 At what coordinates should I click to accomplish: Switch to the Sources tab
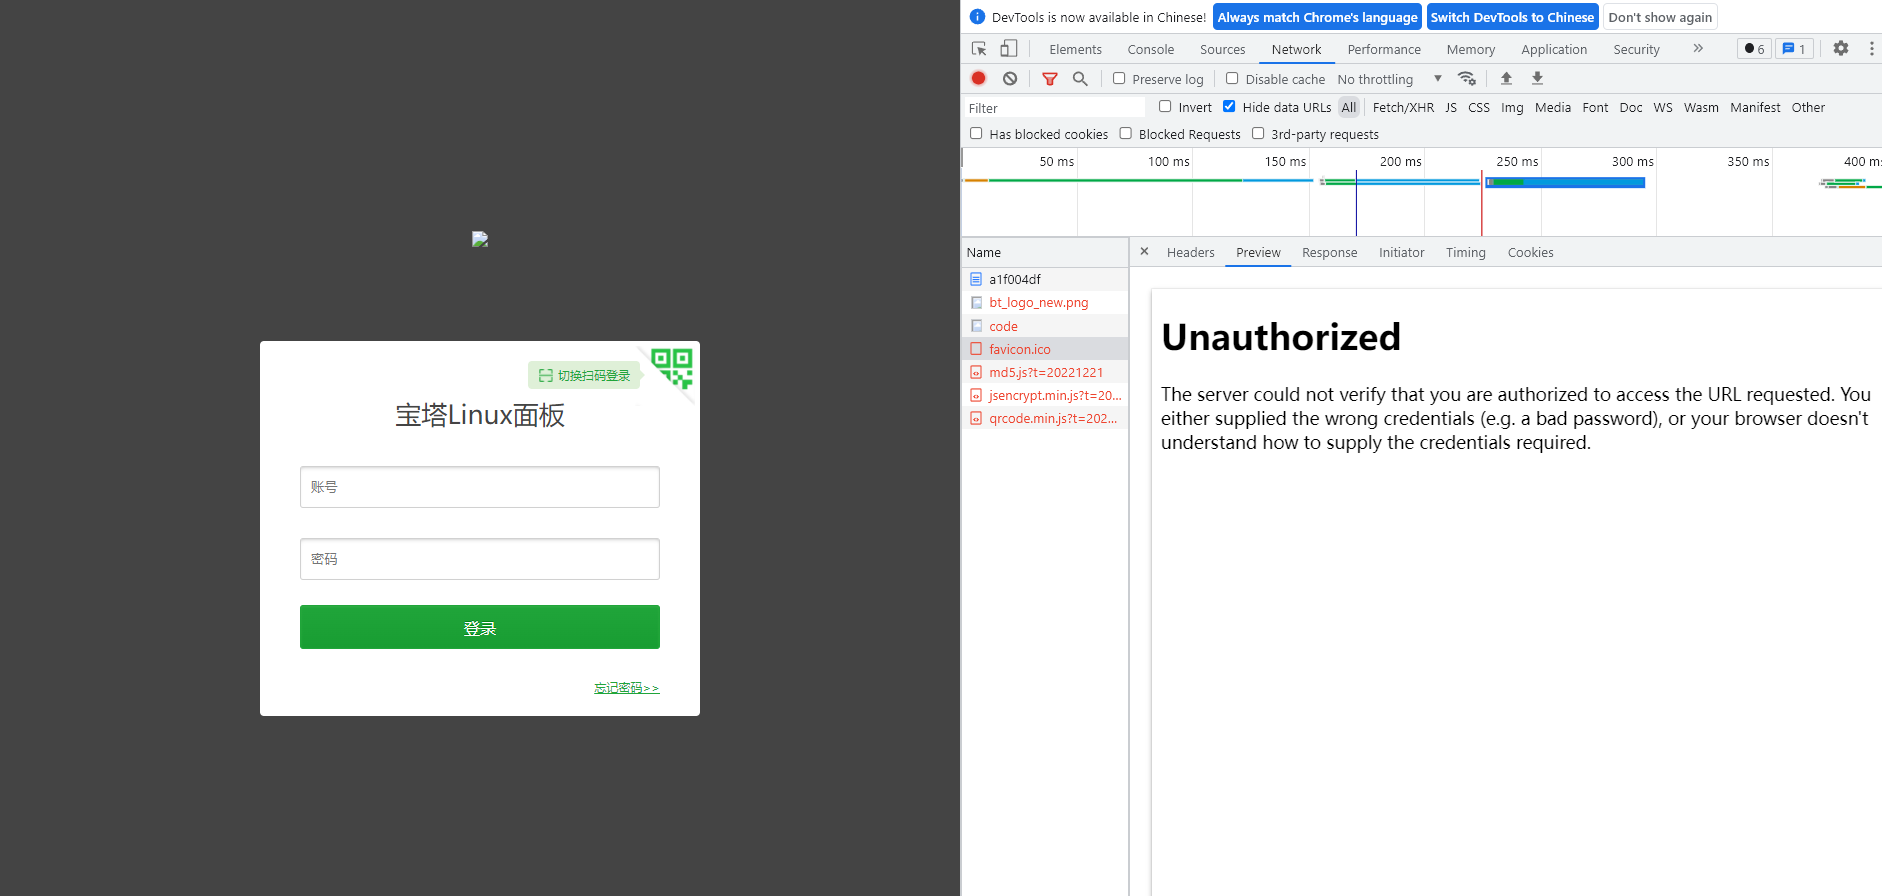click(1222, 49)
